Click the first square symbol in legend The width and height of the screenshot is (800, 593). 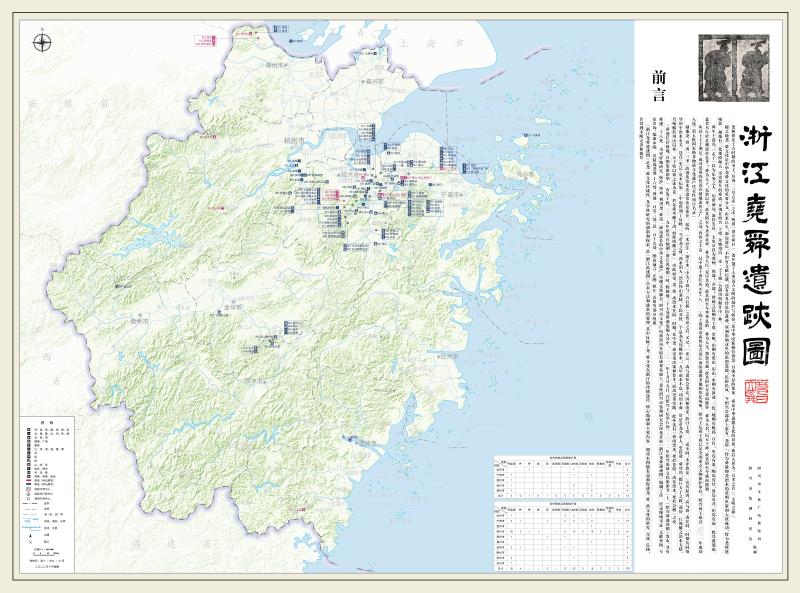28,430
